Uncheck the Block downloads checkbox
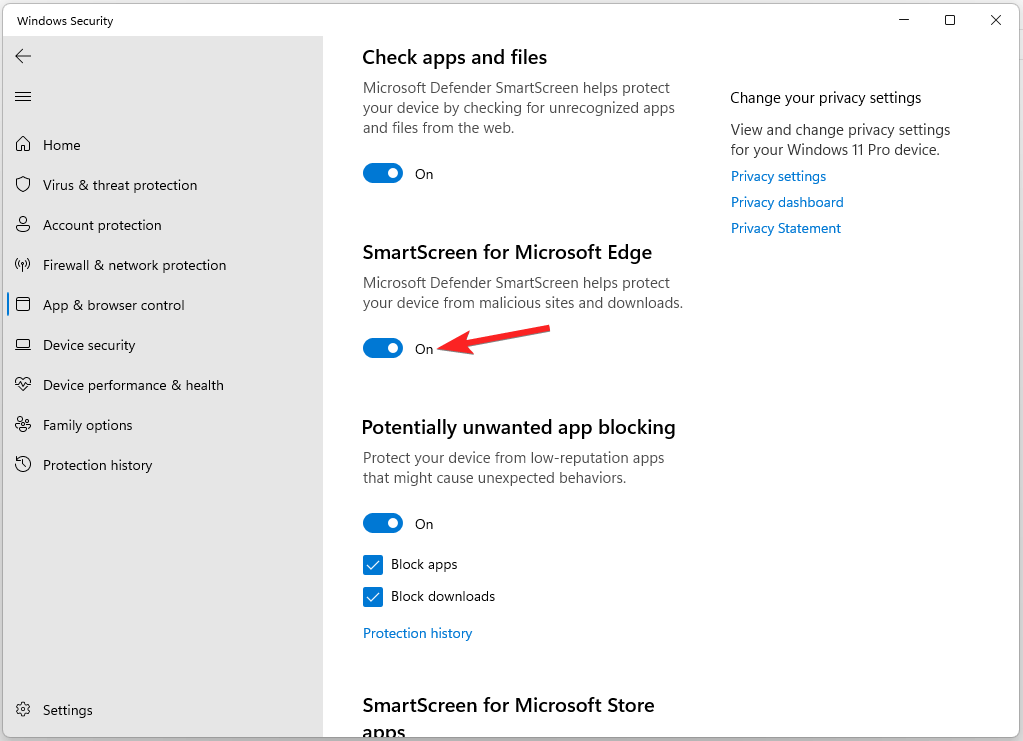1023x741 pixels. click(x=373, y=597)
